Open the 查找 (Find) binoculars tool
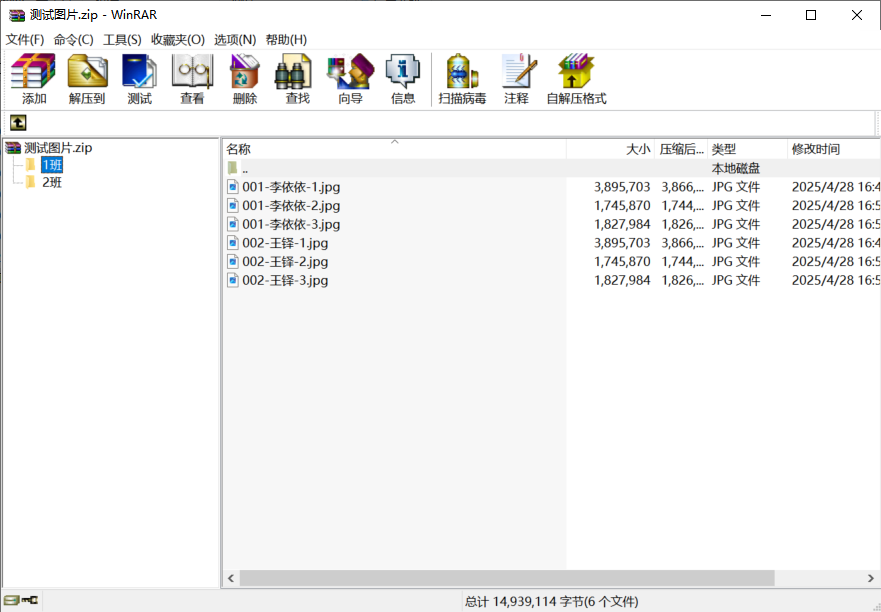The width and height of the screenshot is (881, 612). [x=297, y=79]
